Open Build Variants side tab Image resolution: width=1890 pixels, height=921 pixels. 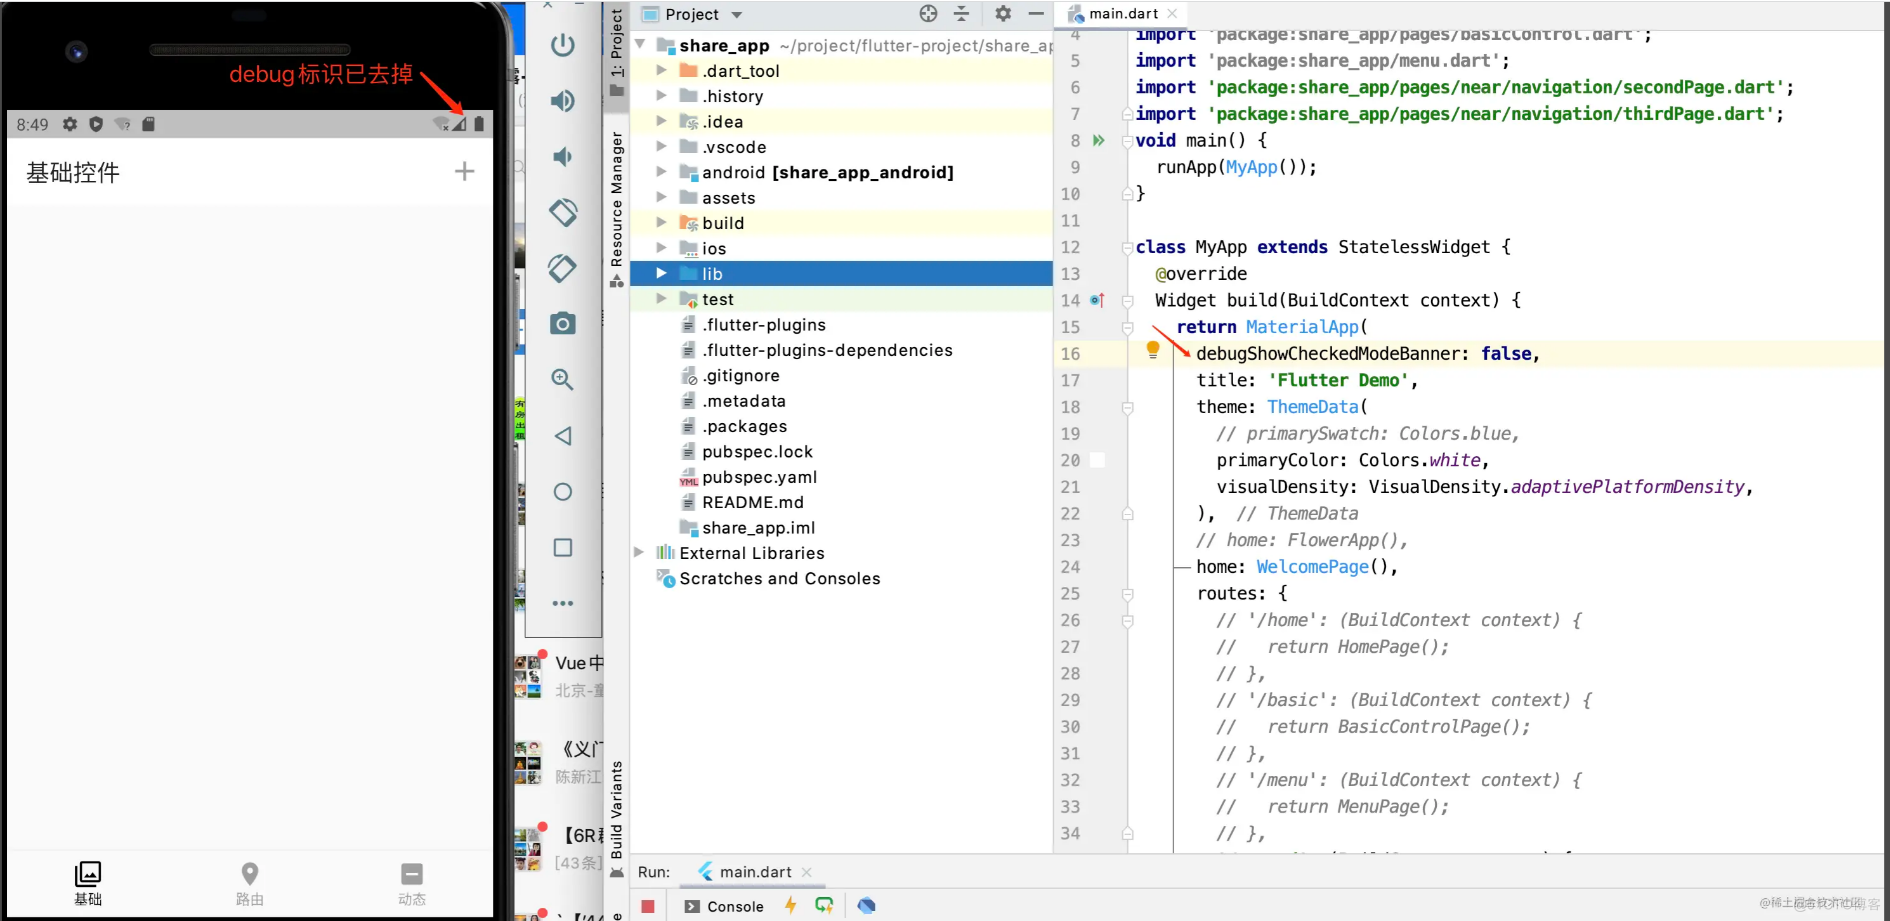pyautogui.click(x=617, y=819)
